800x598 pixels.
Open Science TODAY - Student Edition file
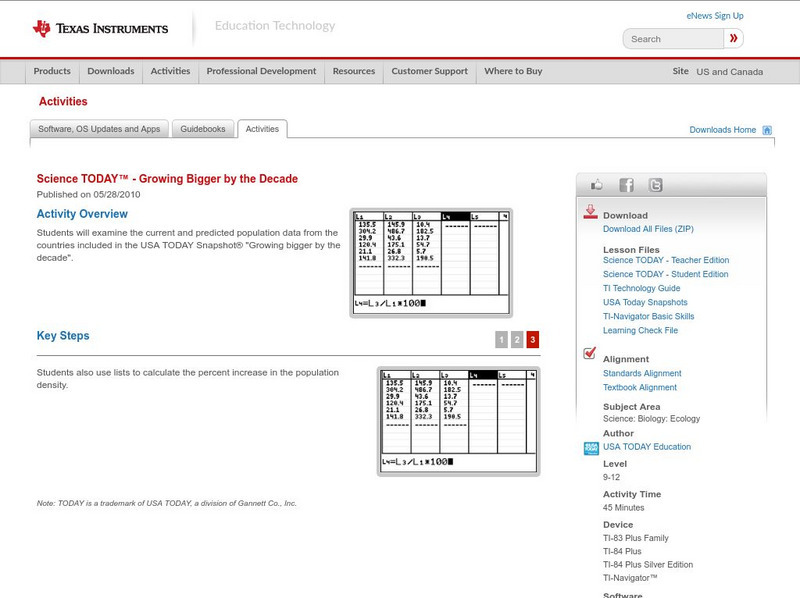point(665,274)
